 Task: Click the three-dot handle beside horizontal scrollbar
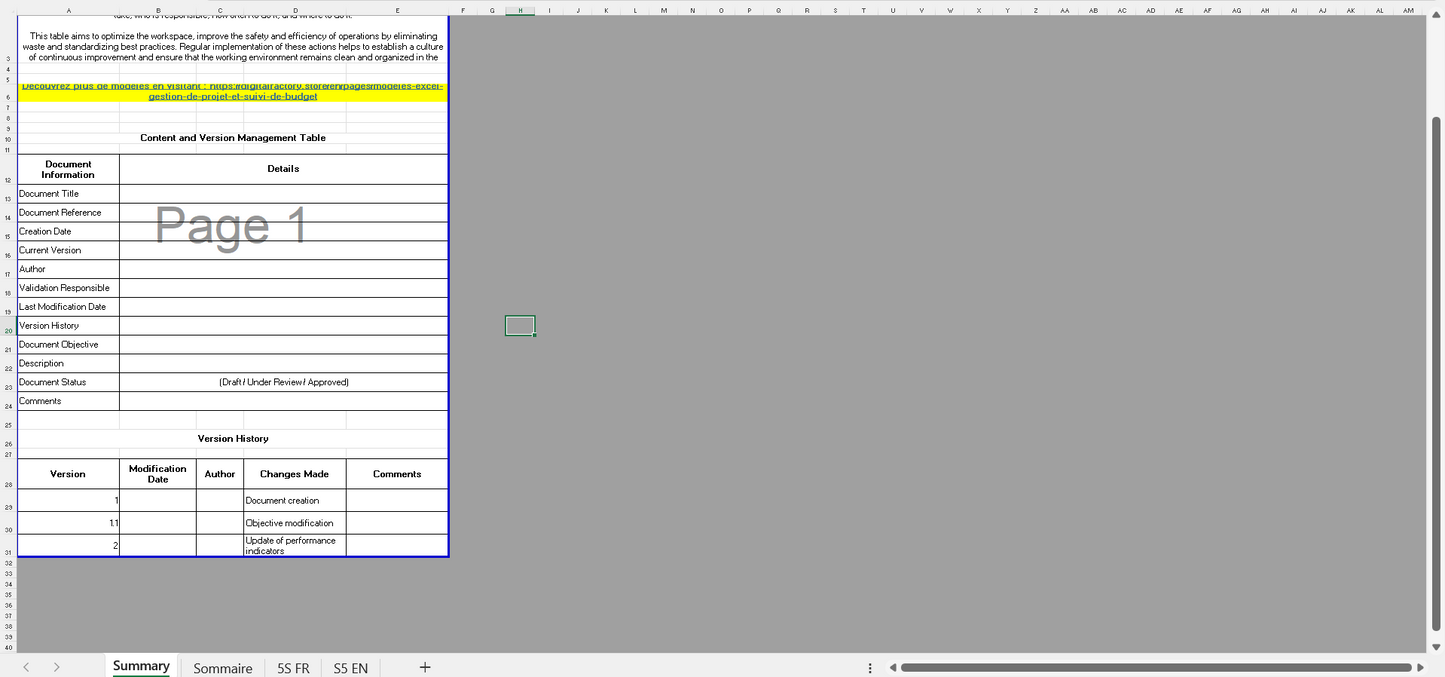point(870,668)
